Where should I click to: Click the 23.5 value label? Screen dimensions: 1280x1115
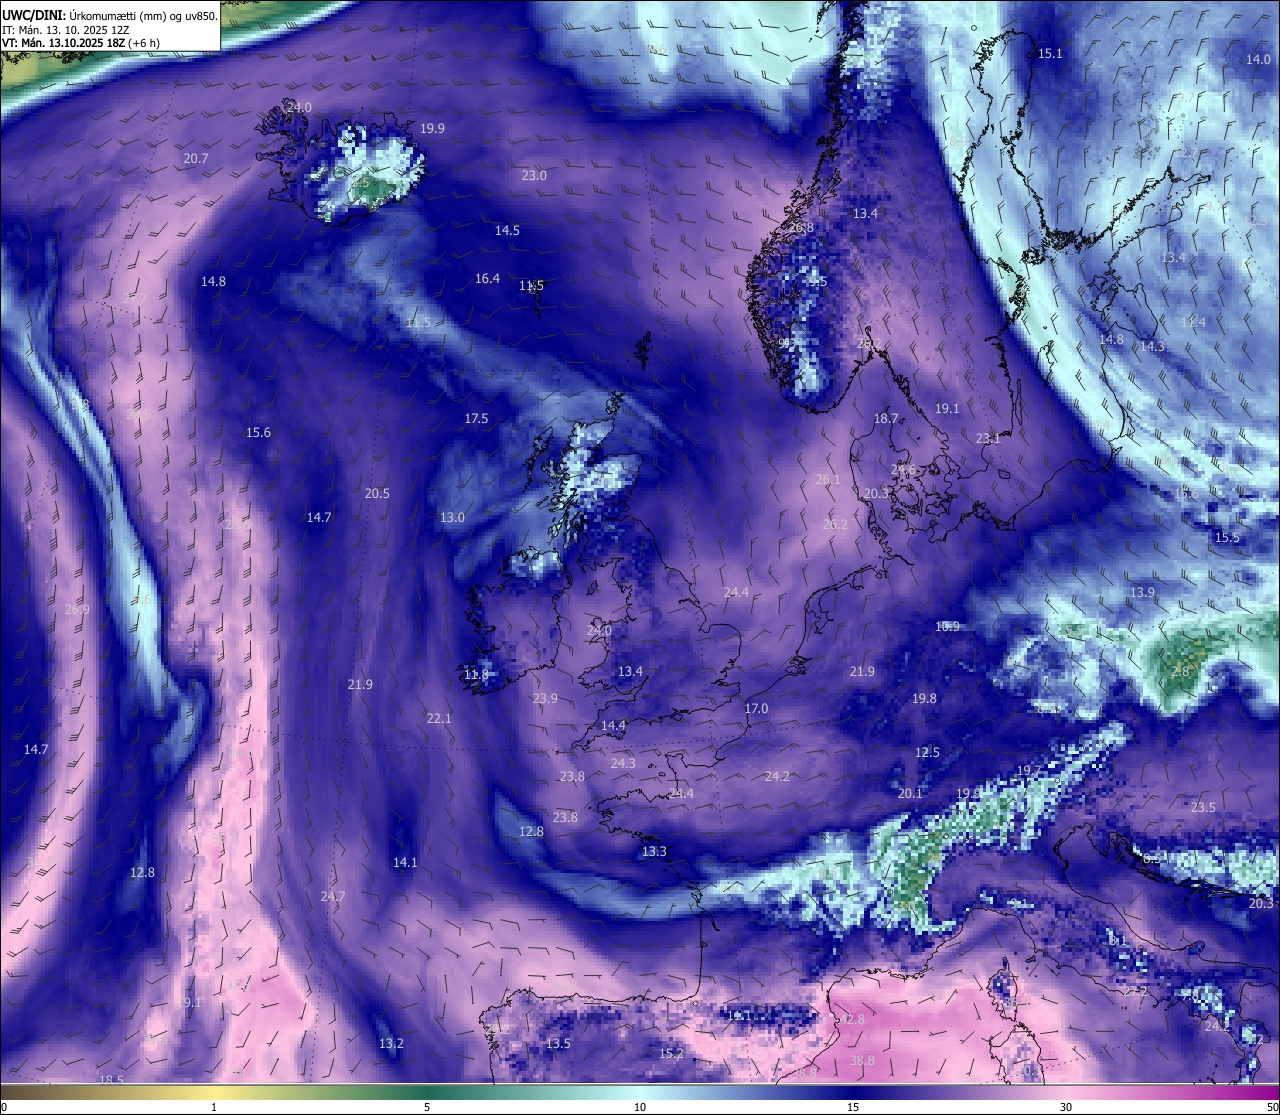1203,808
